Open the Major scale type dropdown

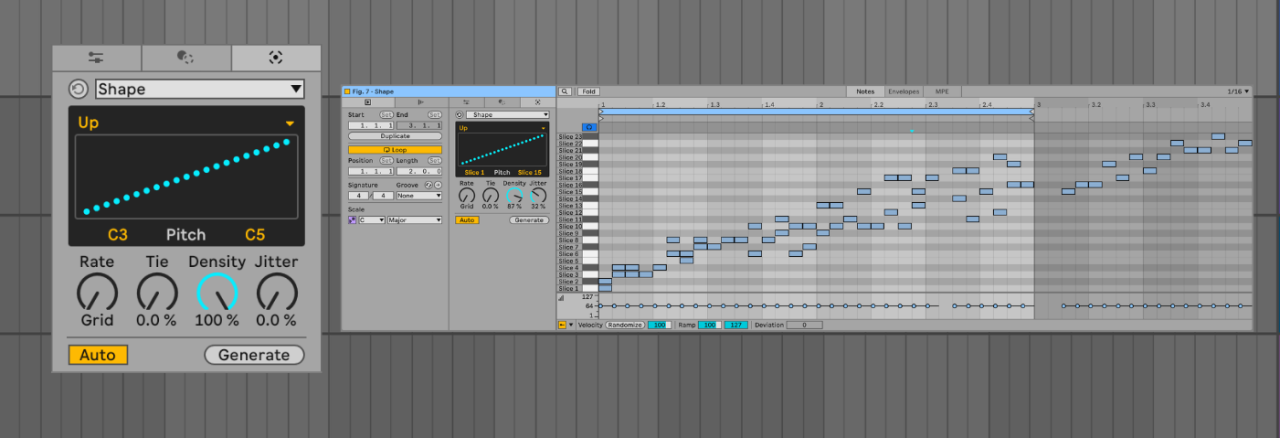(x=414, y=220)
